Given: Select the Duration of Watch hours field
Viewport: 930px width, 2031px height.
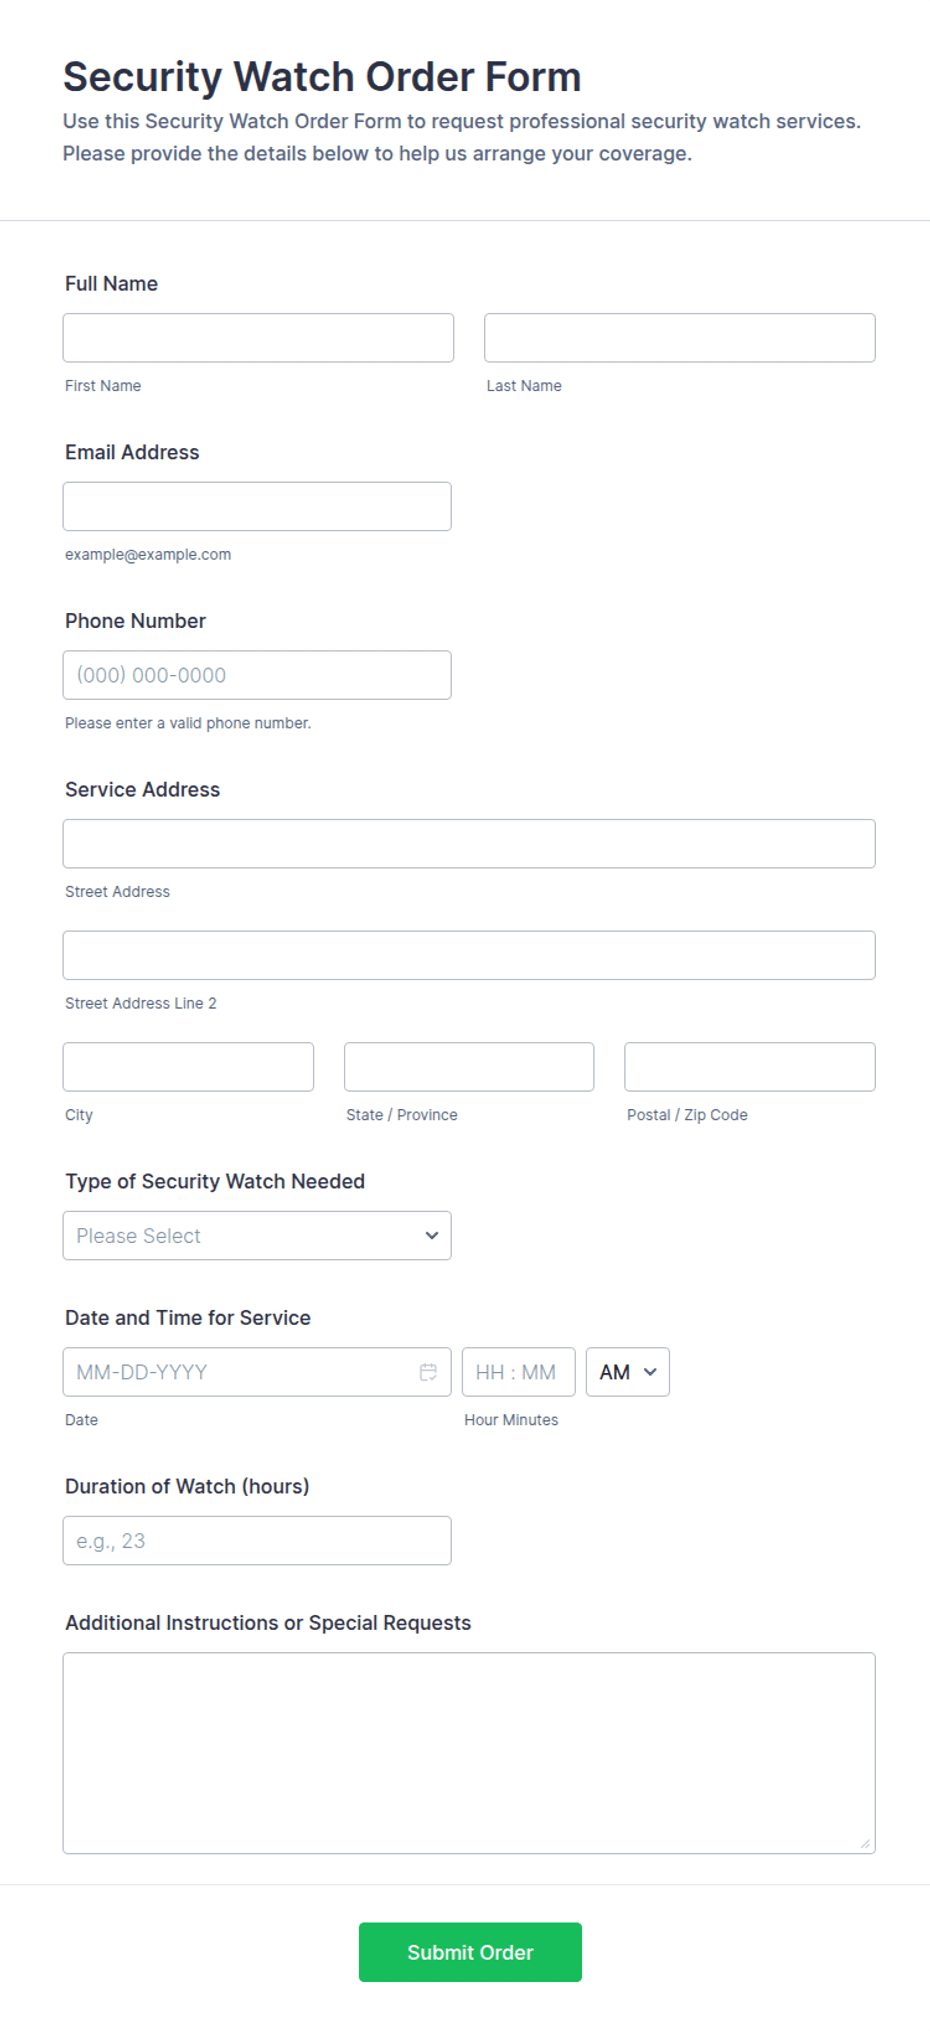Looking at the screenshot, I should (x=257, y=1541).
